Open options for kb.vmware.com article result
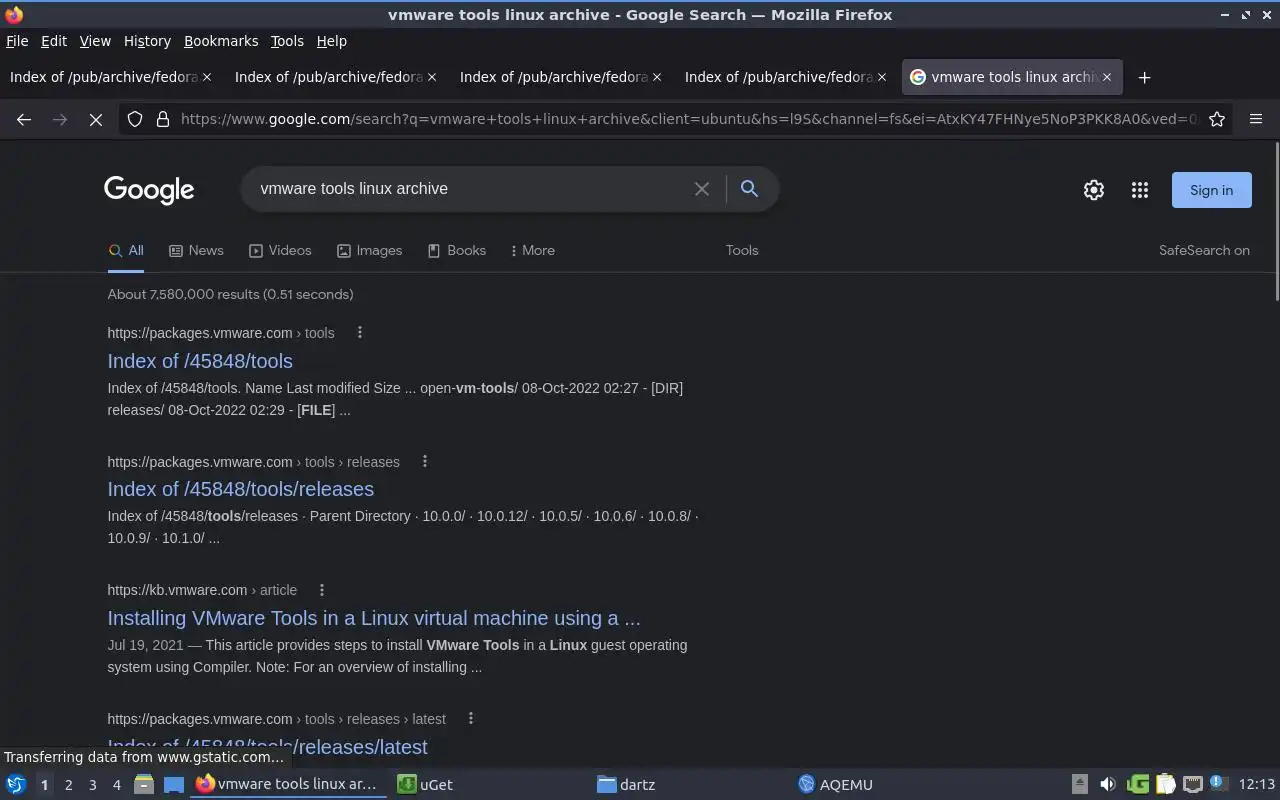The image size is (1280, 800). pos(322,590)
